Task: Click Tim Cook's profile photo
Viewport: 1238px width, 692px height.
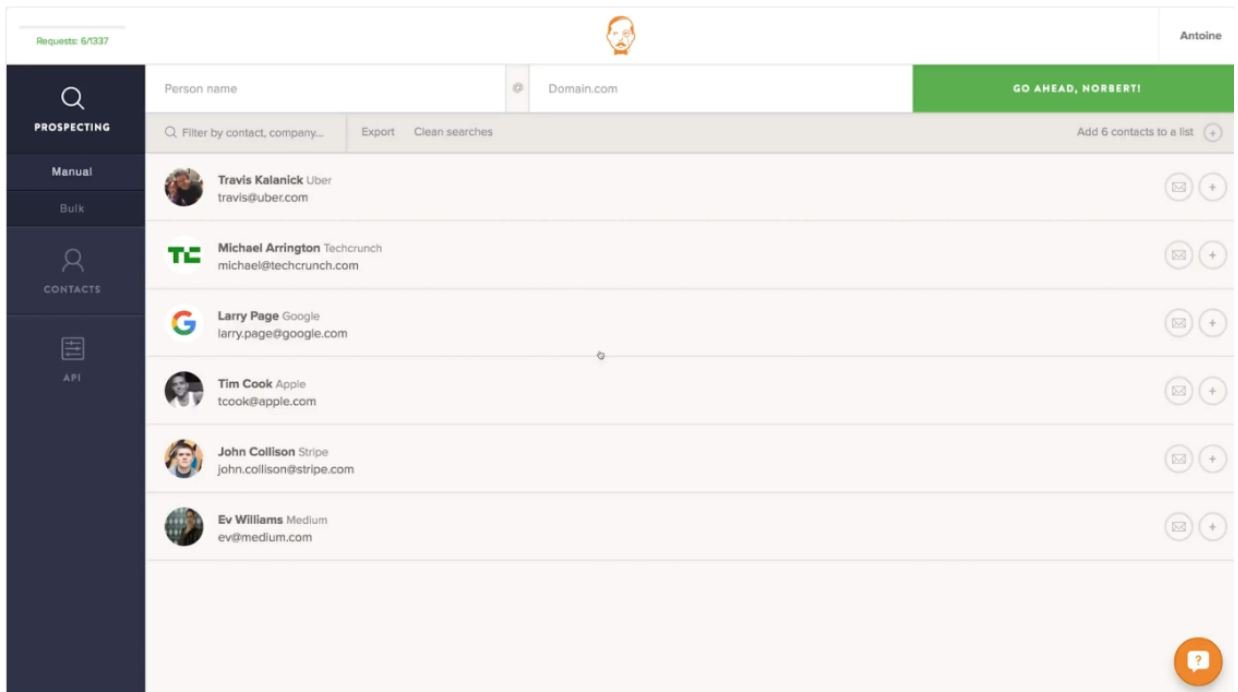Action: 184,391
